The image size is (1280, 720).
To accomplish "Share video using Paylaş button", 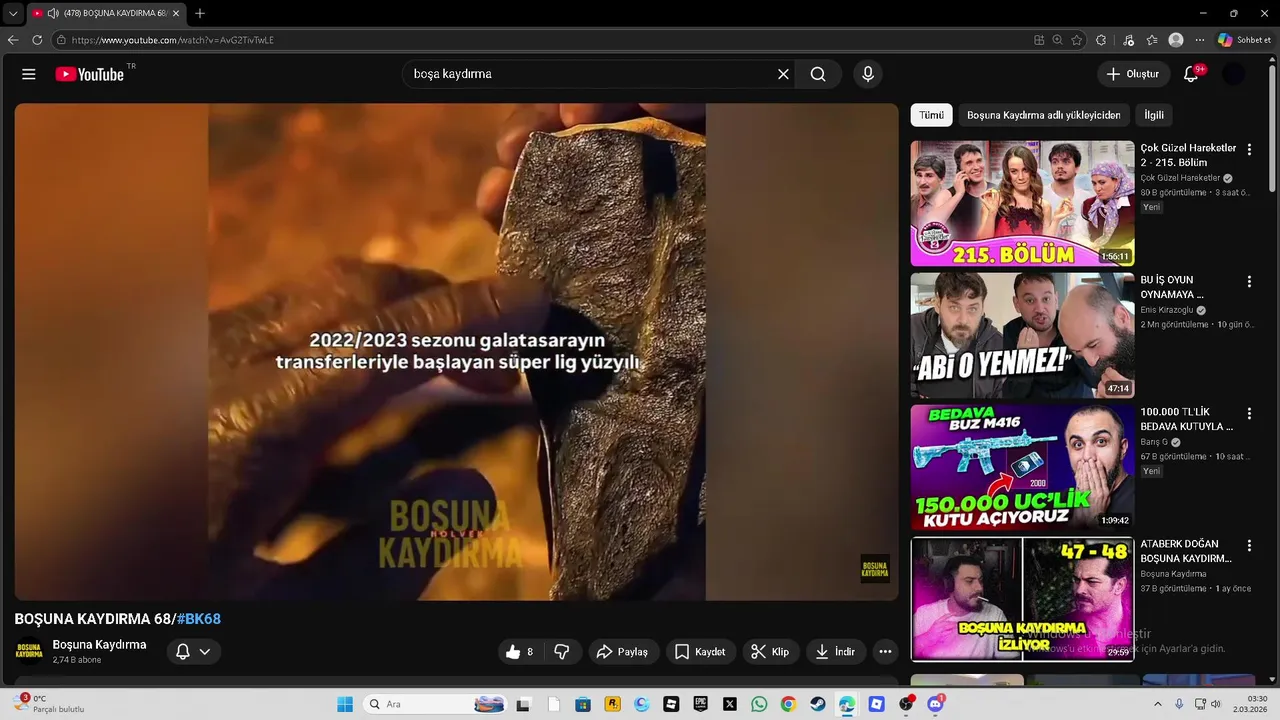I will (x=622, y=652).
